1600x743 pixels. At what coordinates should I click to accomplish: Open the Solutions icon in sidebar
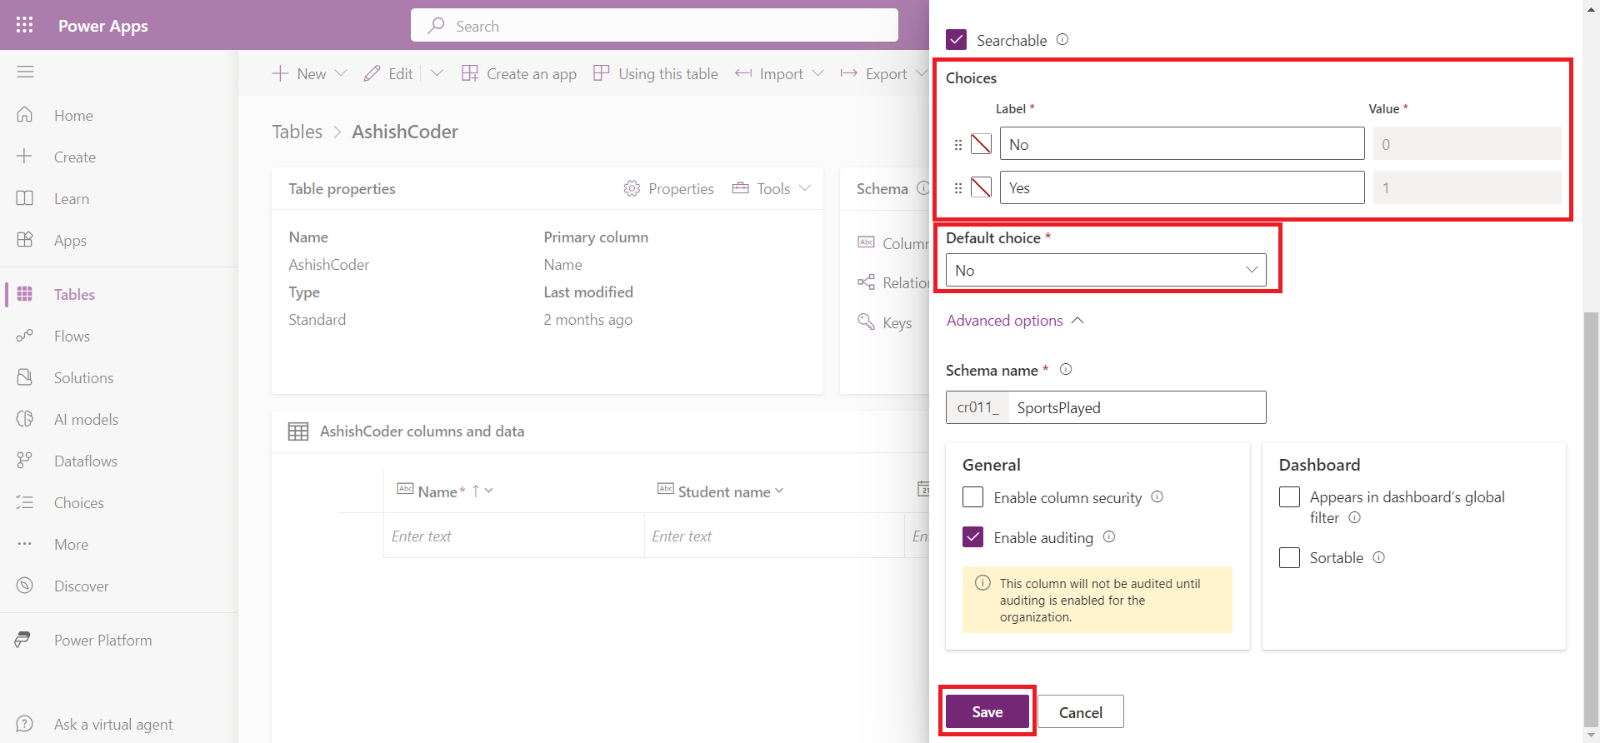tap(25, 378)
